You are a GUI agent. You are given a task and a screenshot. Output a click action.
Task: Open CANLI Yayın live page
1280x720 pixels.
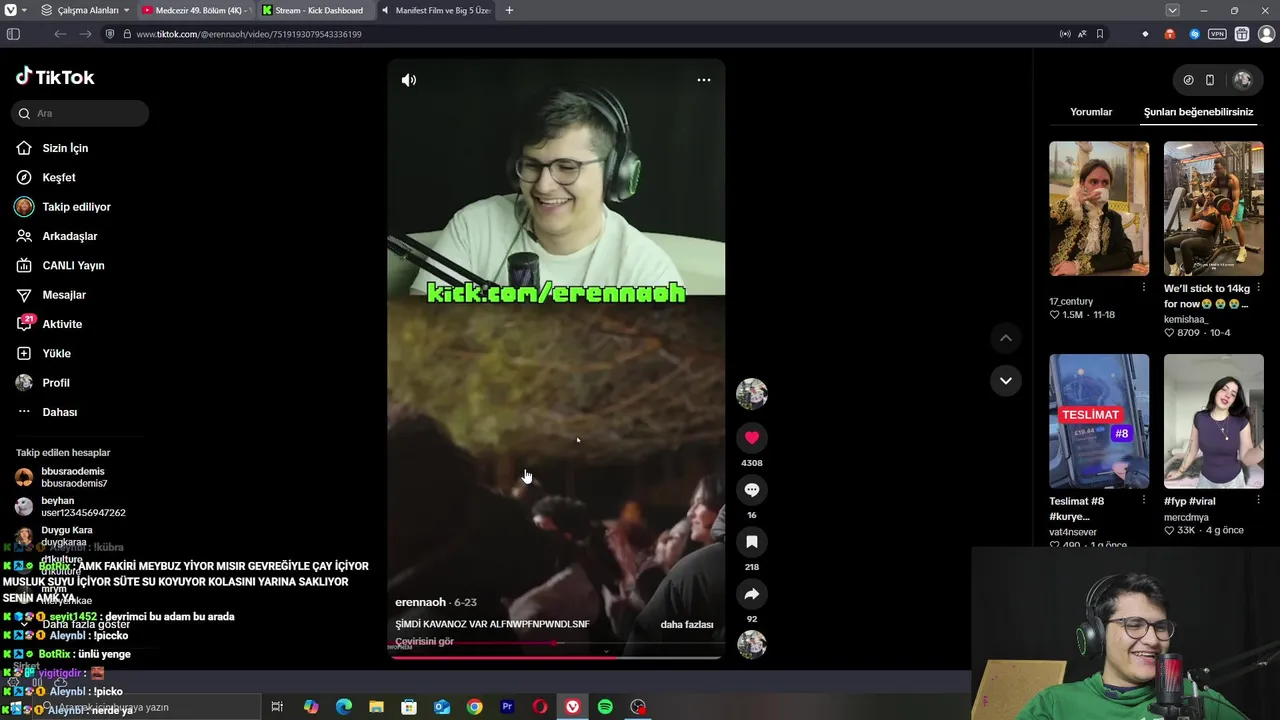point(75,265)
